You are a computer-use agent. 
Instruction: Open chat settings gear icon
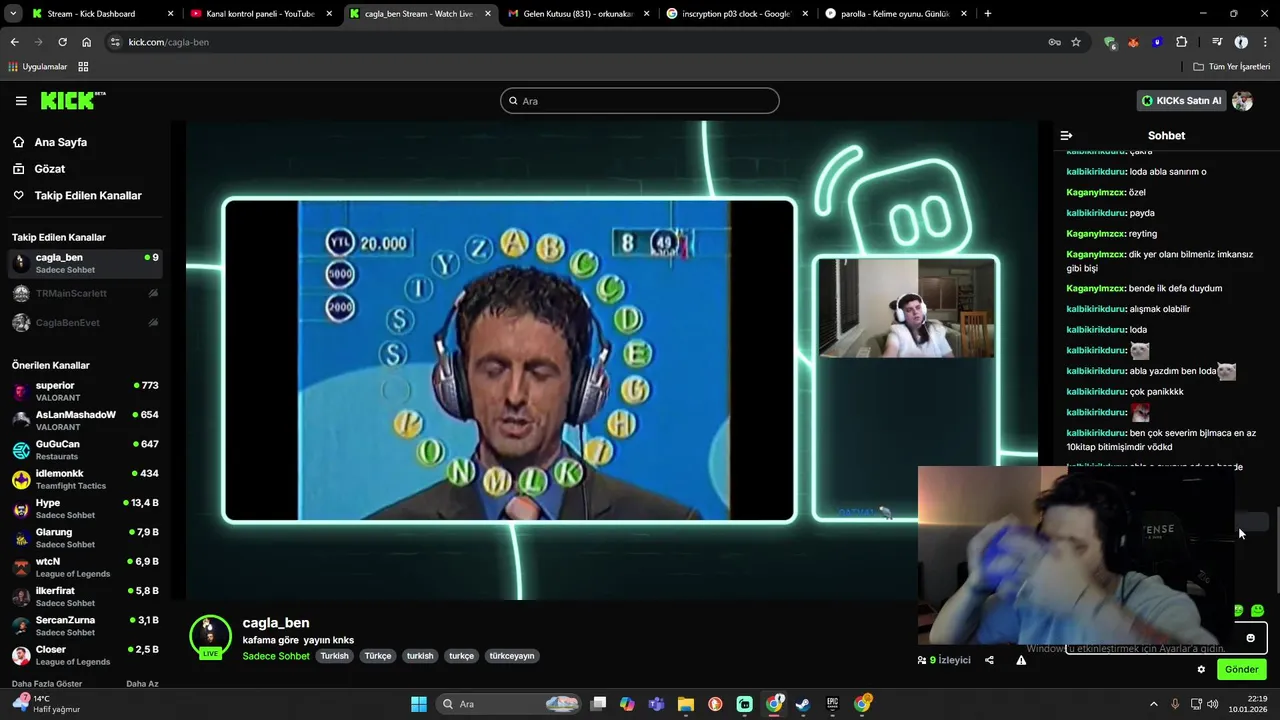click(x=1201, y=670)
